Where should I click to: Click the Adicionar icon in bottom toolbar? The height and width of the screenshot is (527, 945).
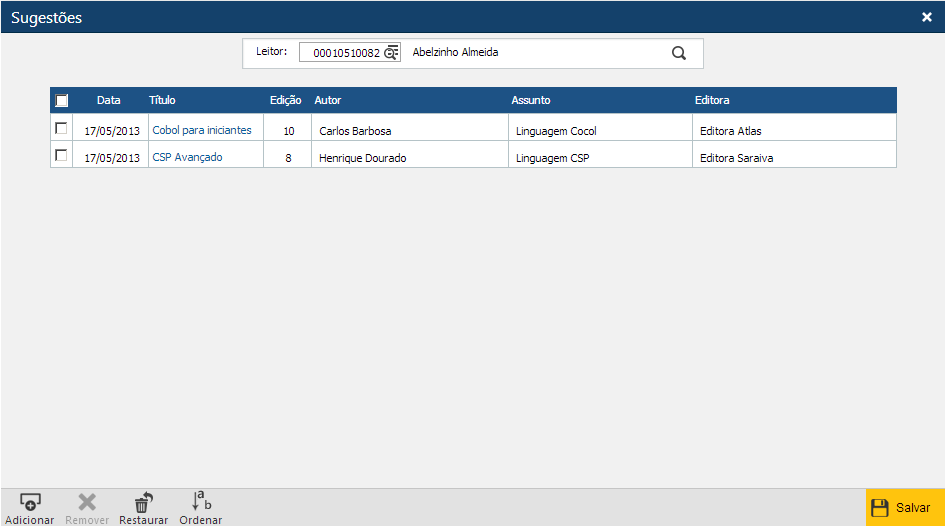point(29,502)
